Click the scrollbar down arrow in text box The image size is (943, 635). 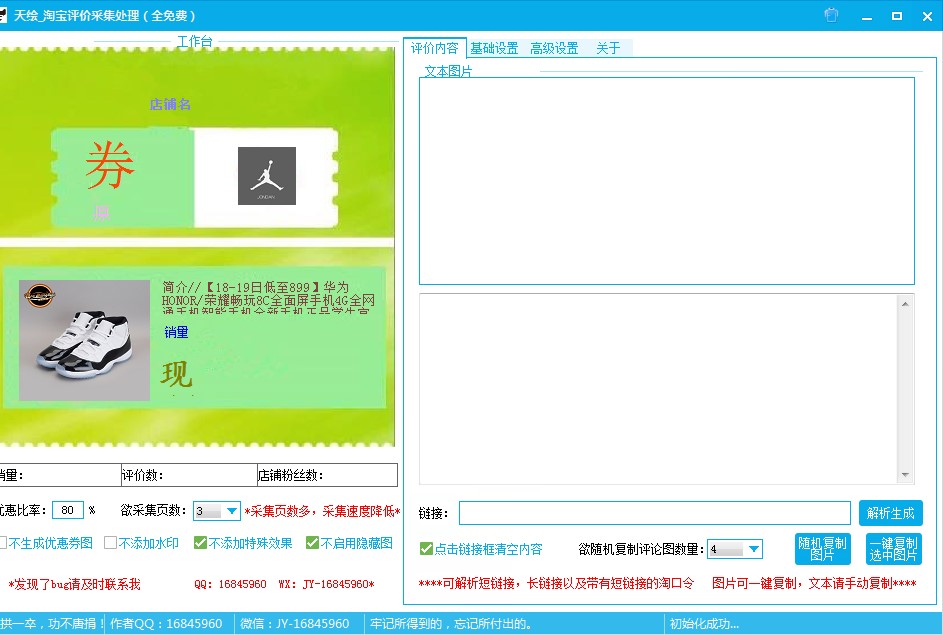905,475
